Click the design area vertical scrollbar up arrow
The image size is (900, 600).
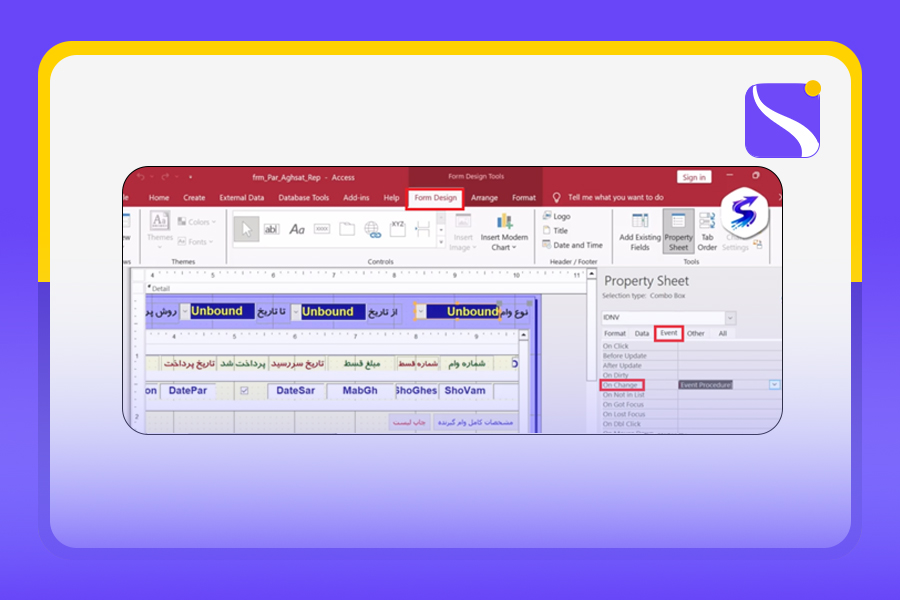tap(591, 274)
